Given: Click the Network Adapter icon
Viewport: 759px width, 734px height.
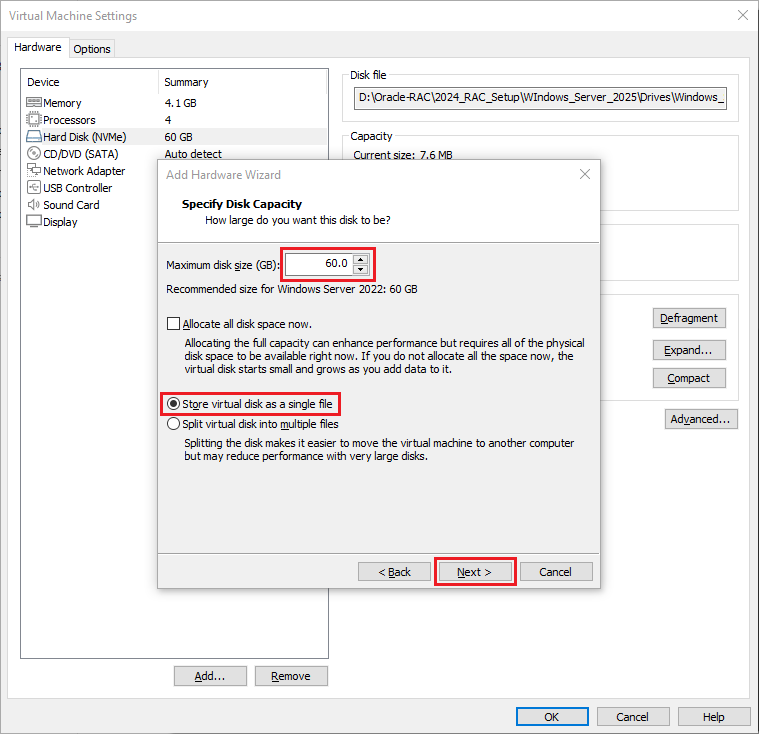Looking at the screenshot, I should pos(34,171).
